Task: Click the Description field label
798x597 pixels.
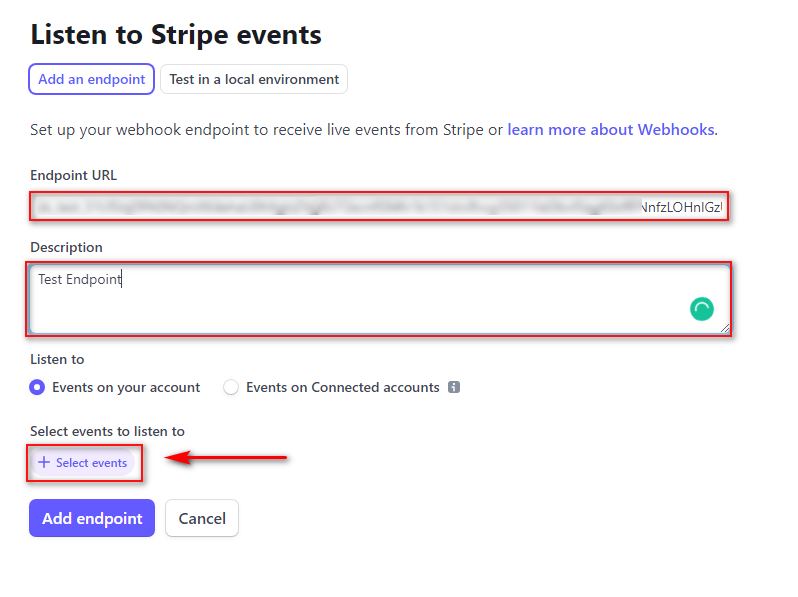Action: click(66, 247)
